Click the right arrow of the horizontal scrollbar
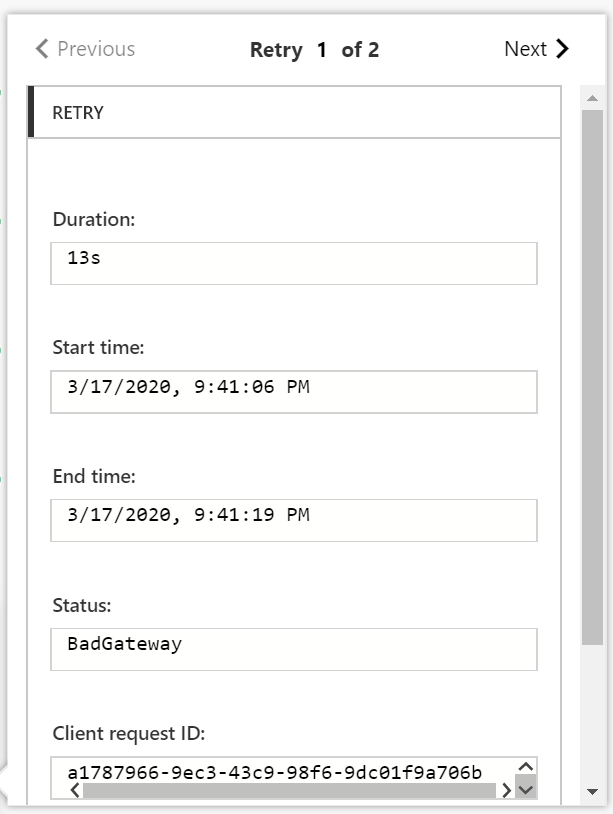The height and width of the screenshot is (814, 613). click(x=507, y=791)
